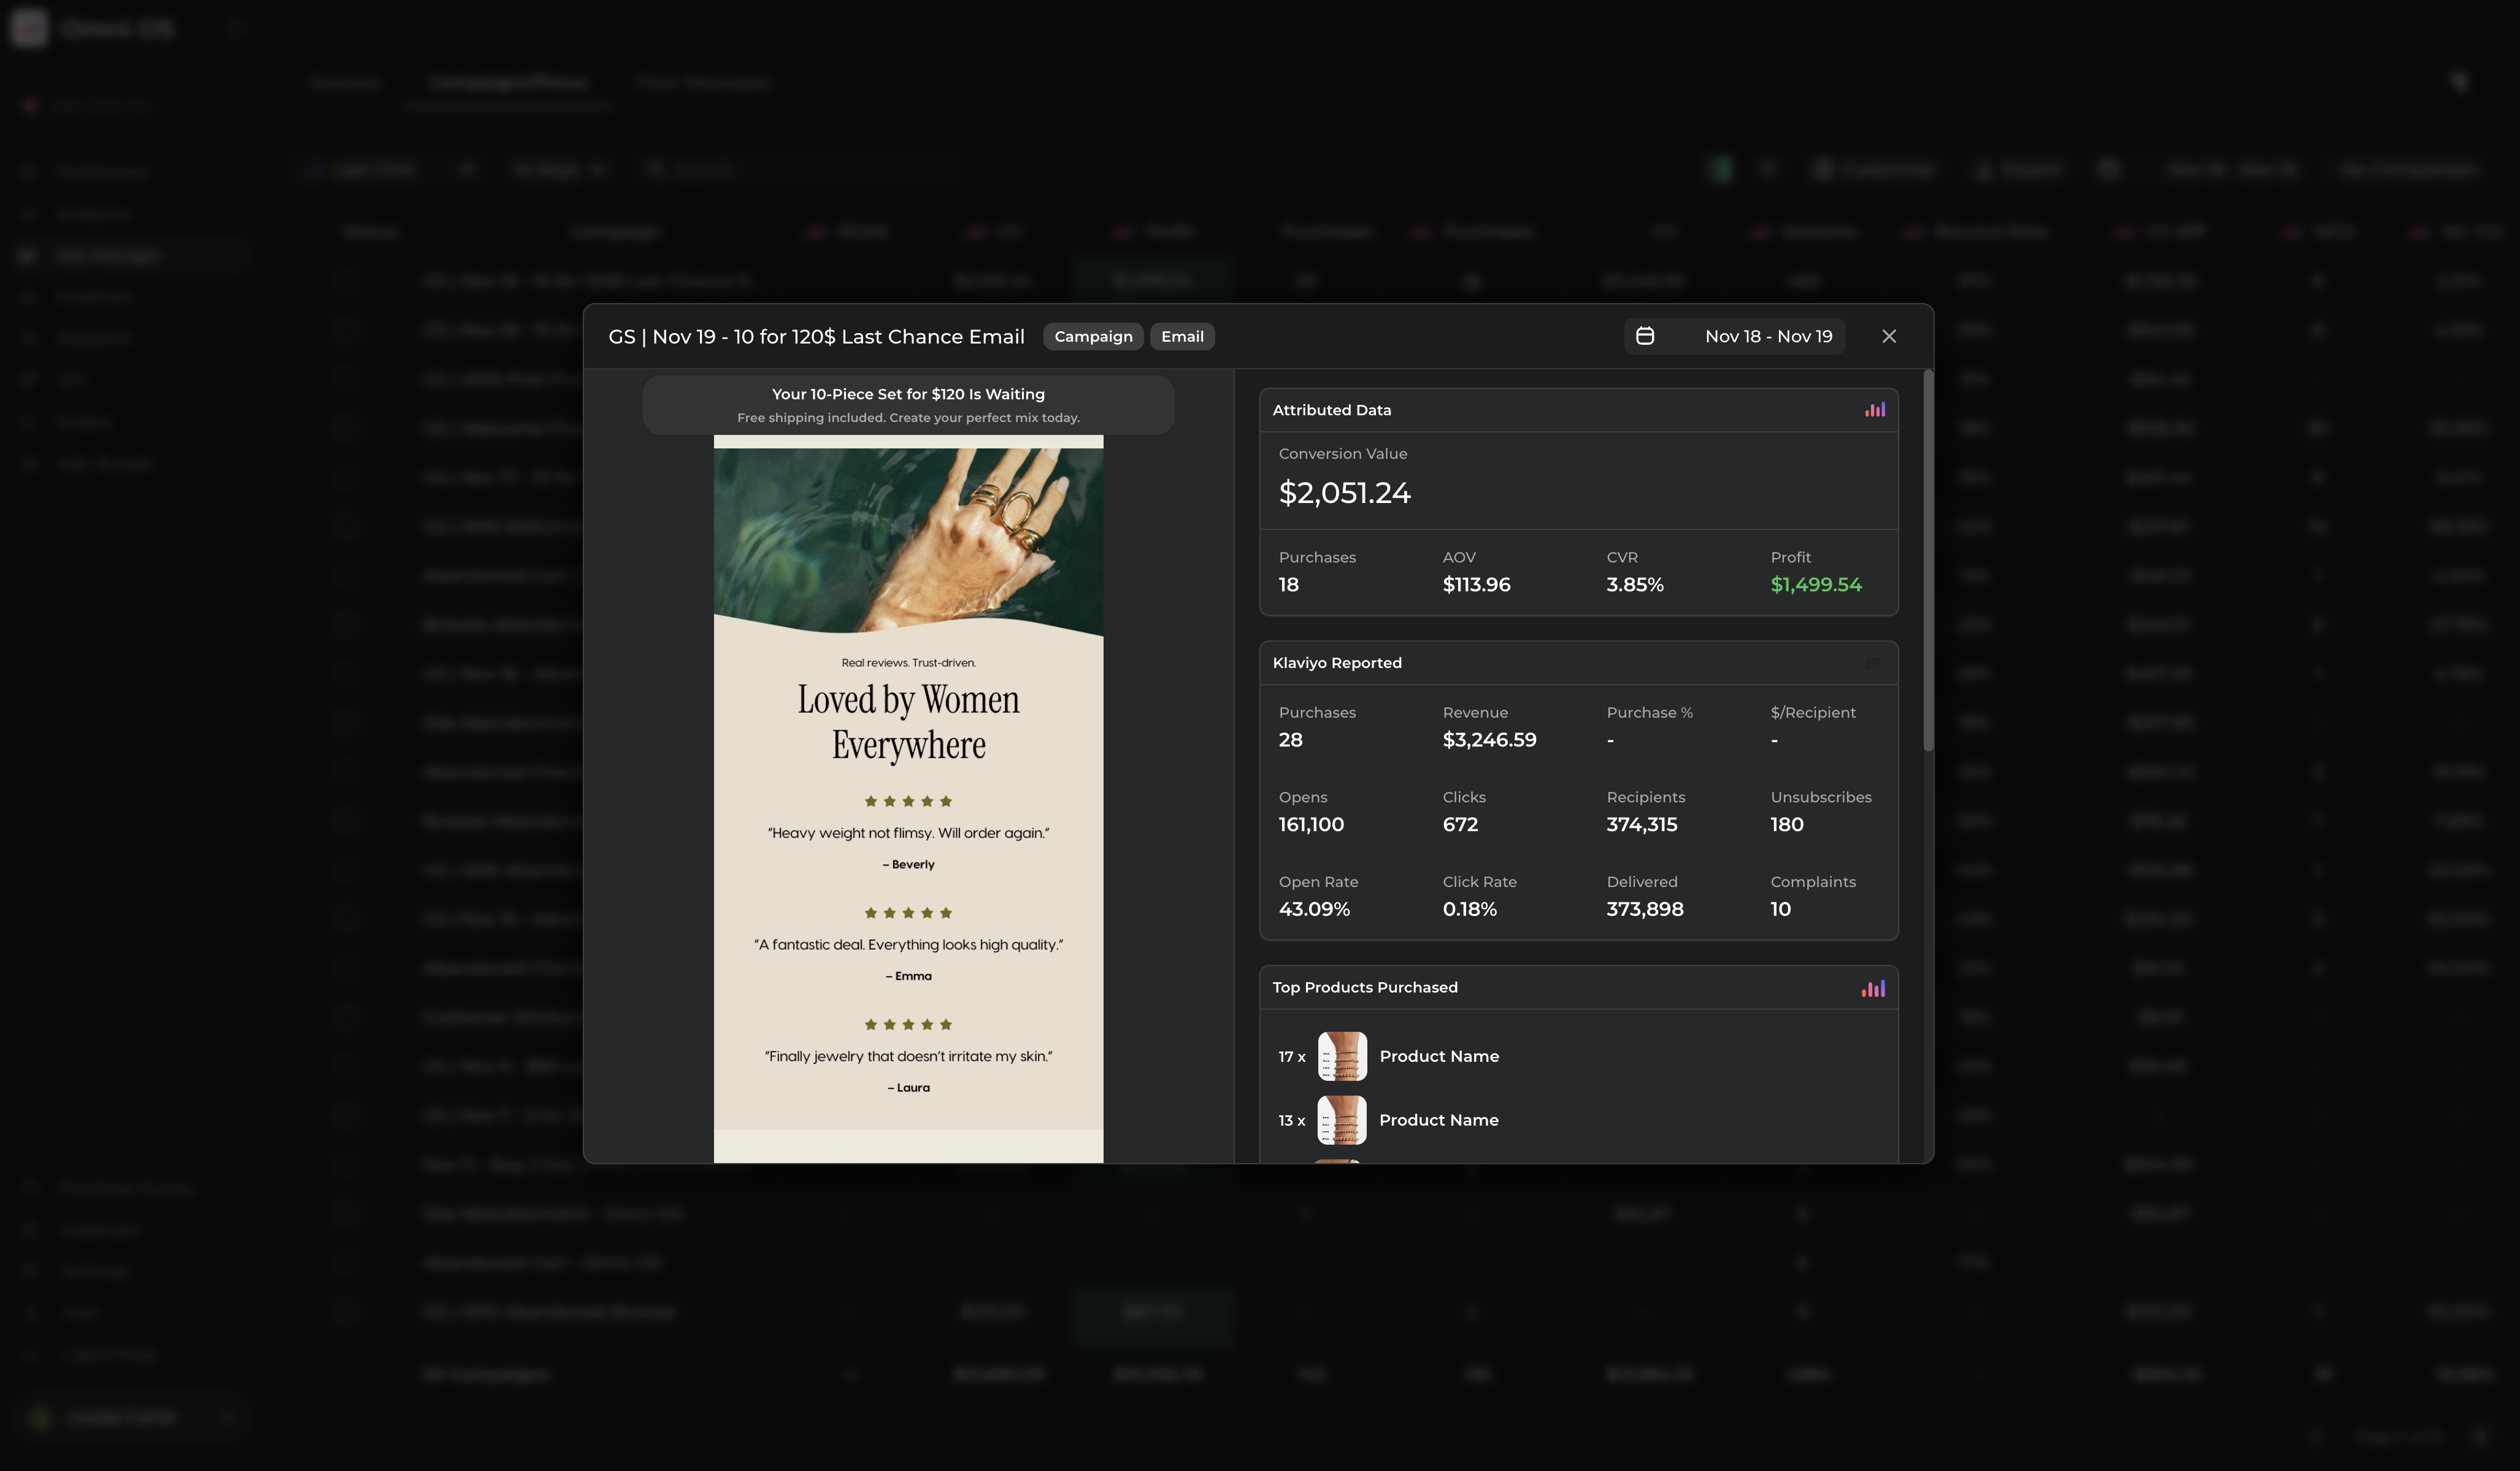Click the Campaign tag badge

pyautogui.click(x=1092, y=336)
